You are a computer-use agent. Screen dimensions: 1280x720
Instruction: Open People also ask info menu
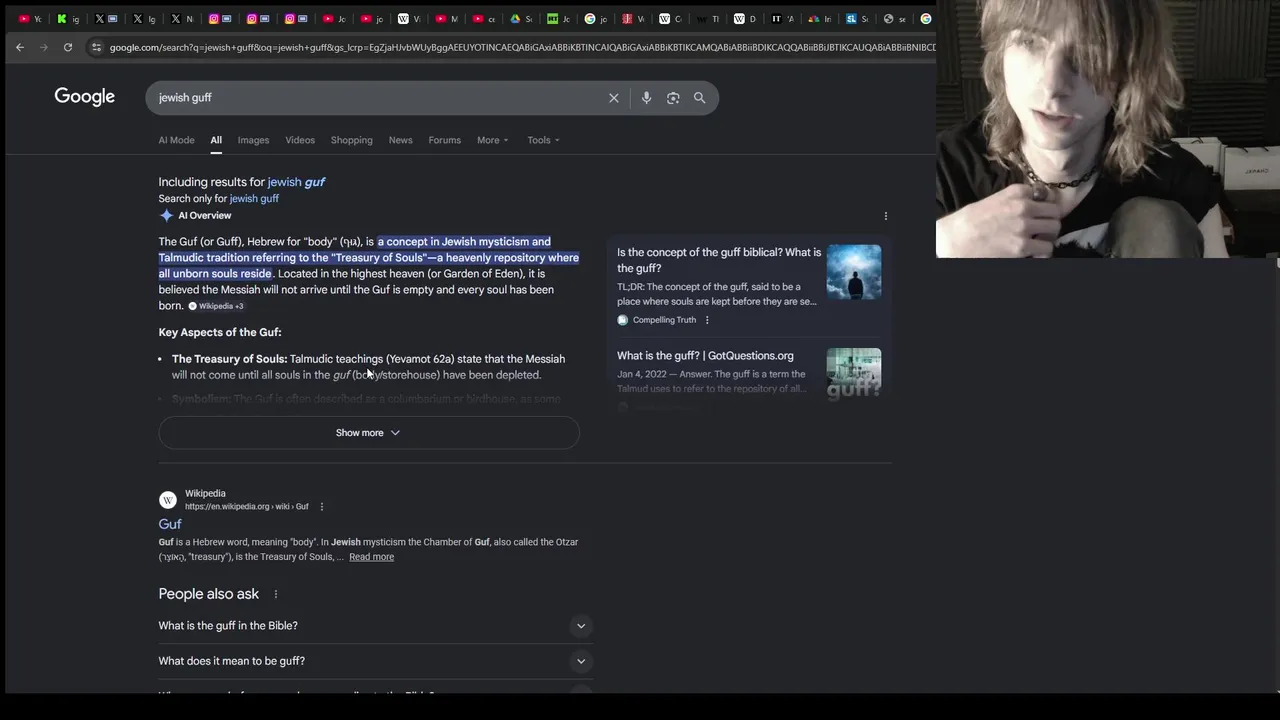point(276,594)
